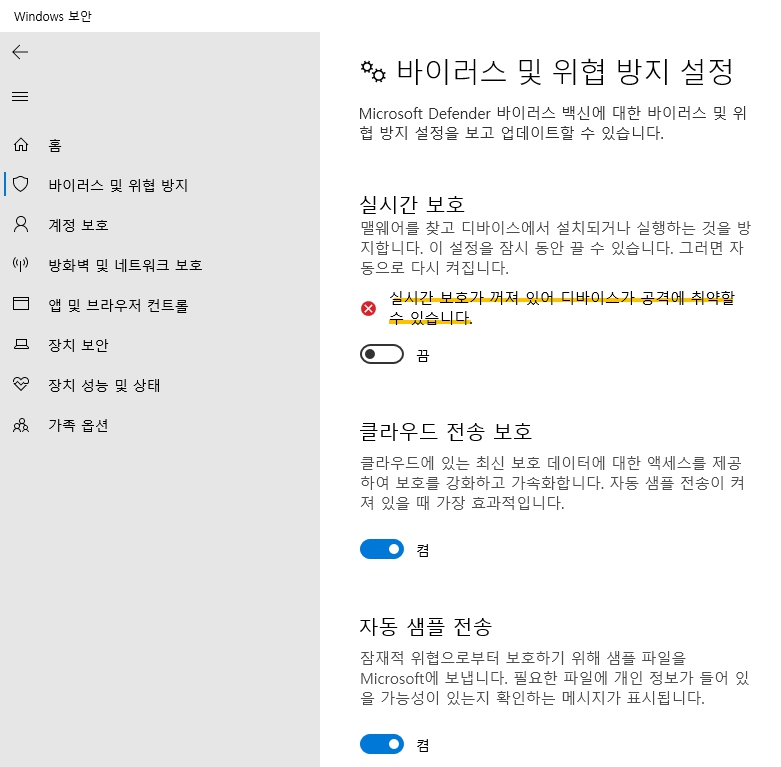Go to 홈 in the sidebar

pyautogui.click(x=55, y=145)
